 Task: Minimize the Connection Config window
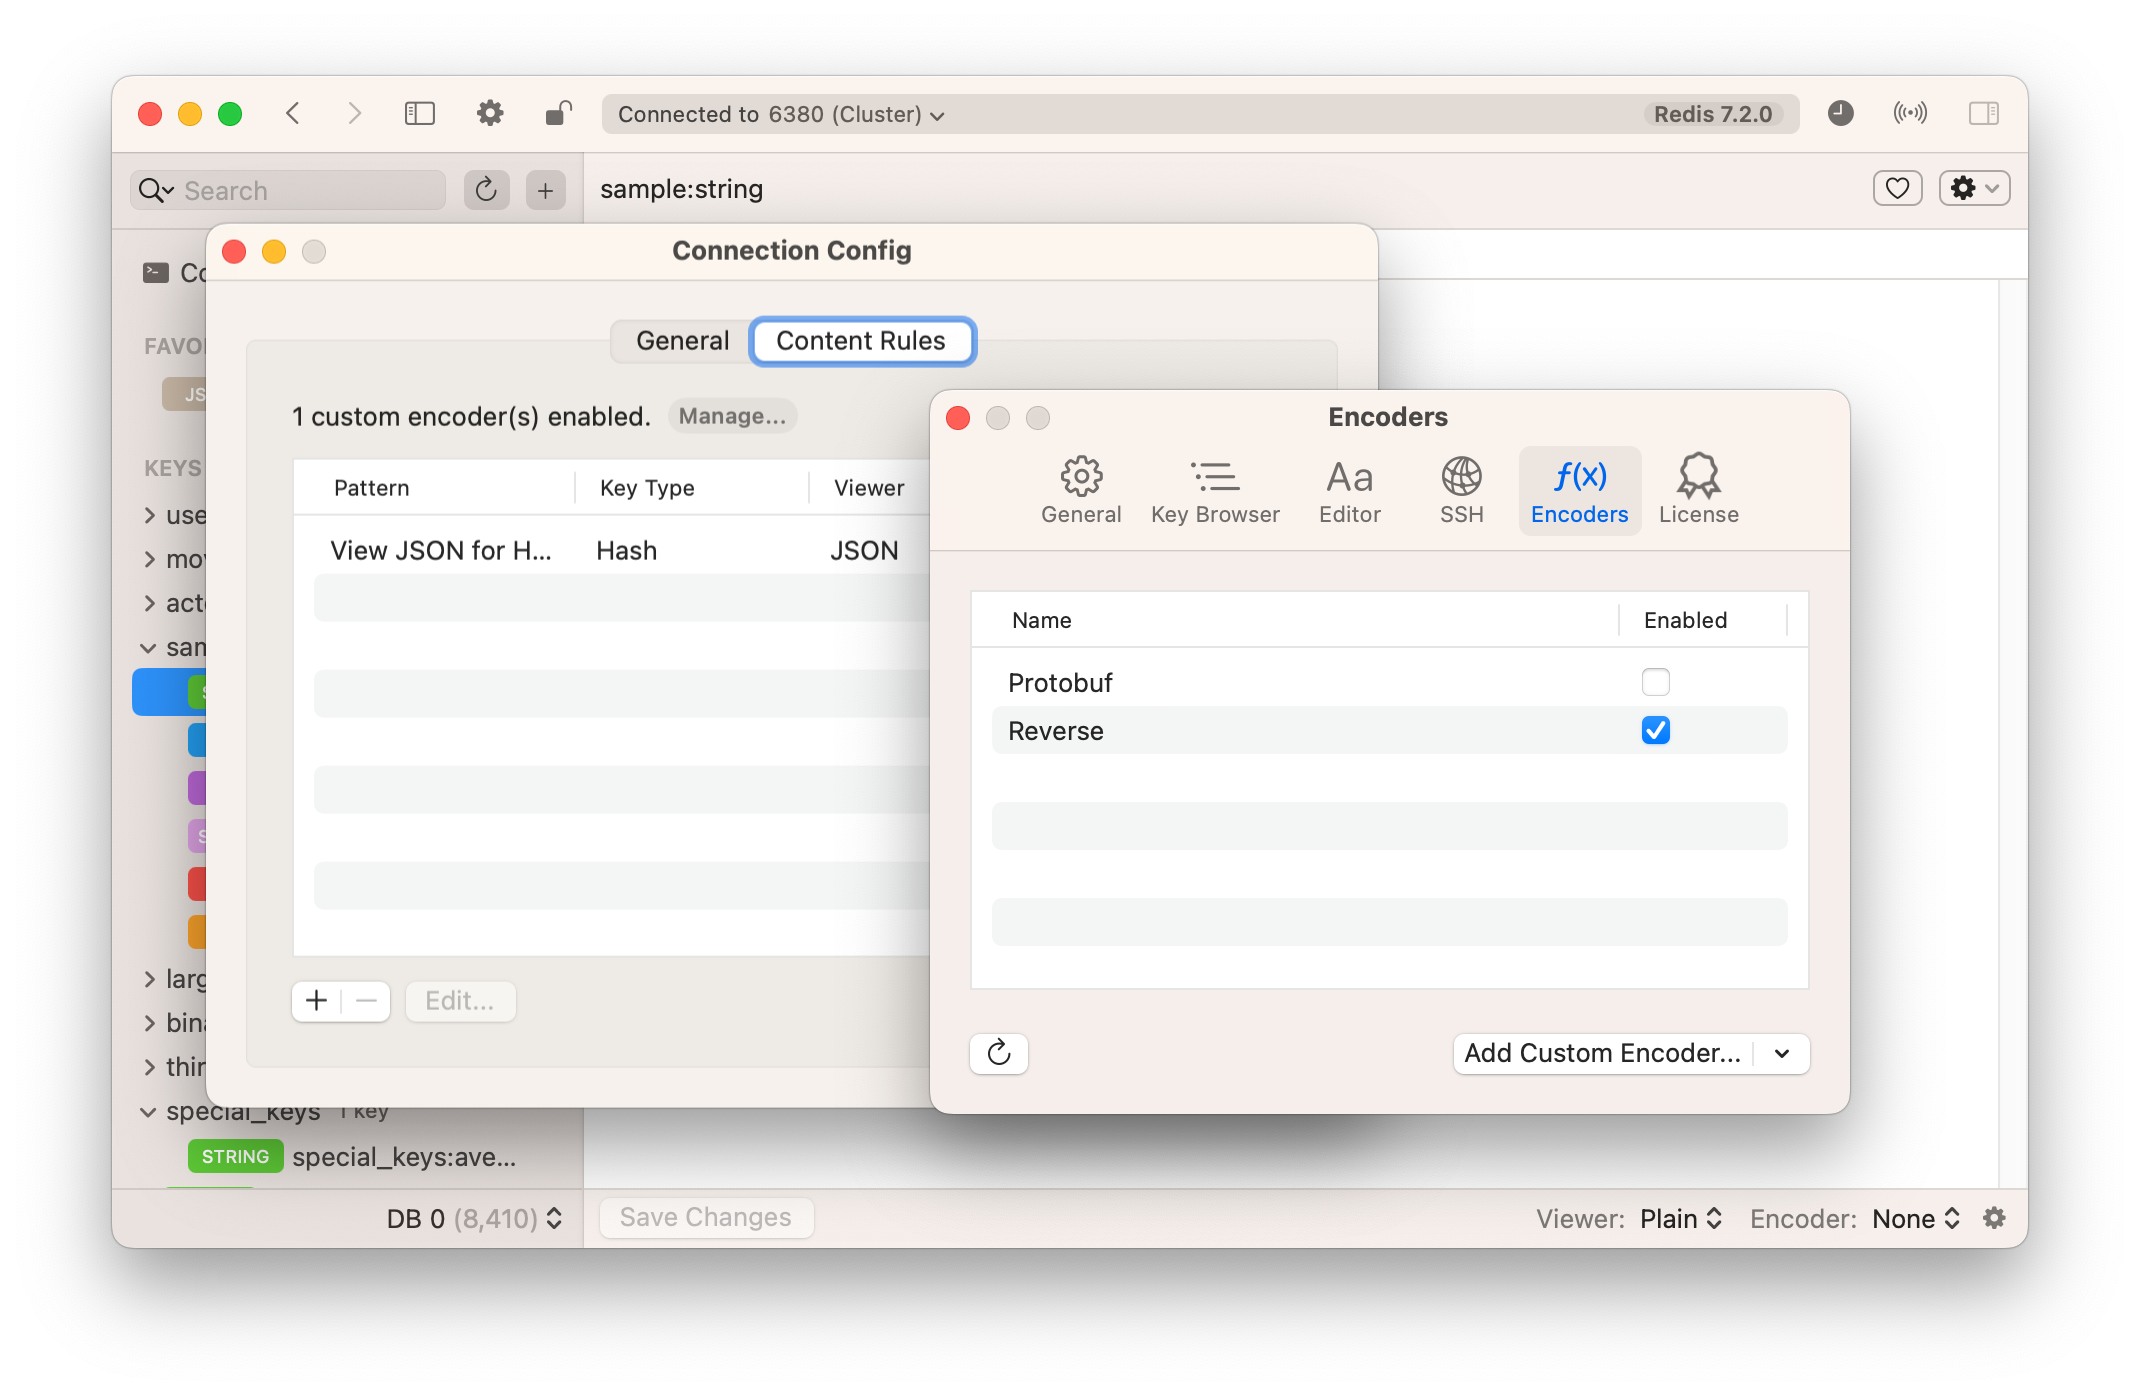click(274, 252)
